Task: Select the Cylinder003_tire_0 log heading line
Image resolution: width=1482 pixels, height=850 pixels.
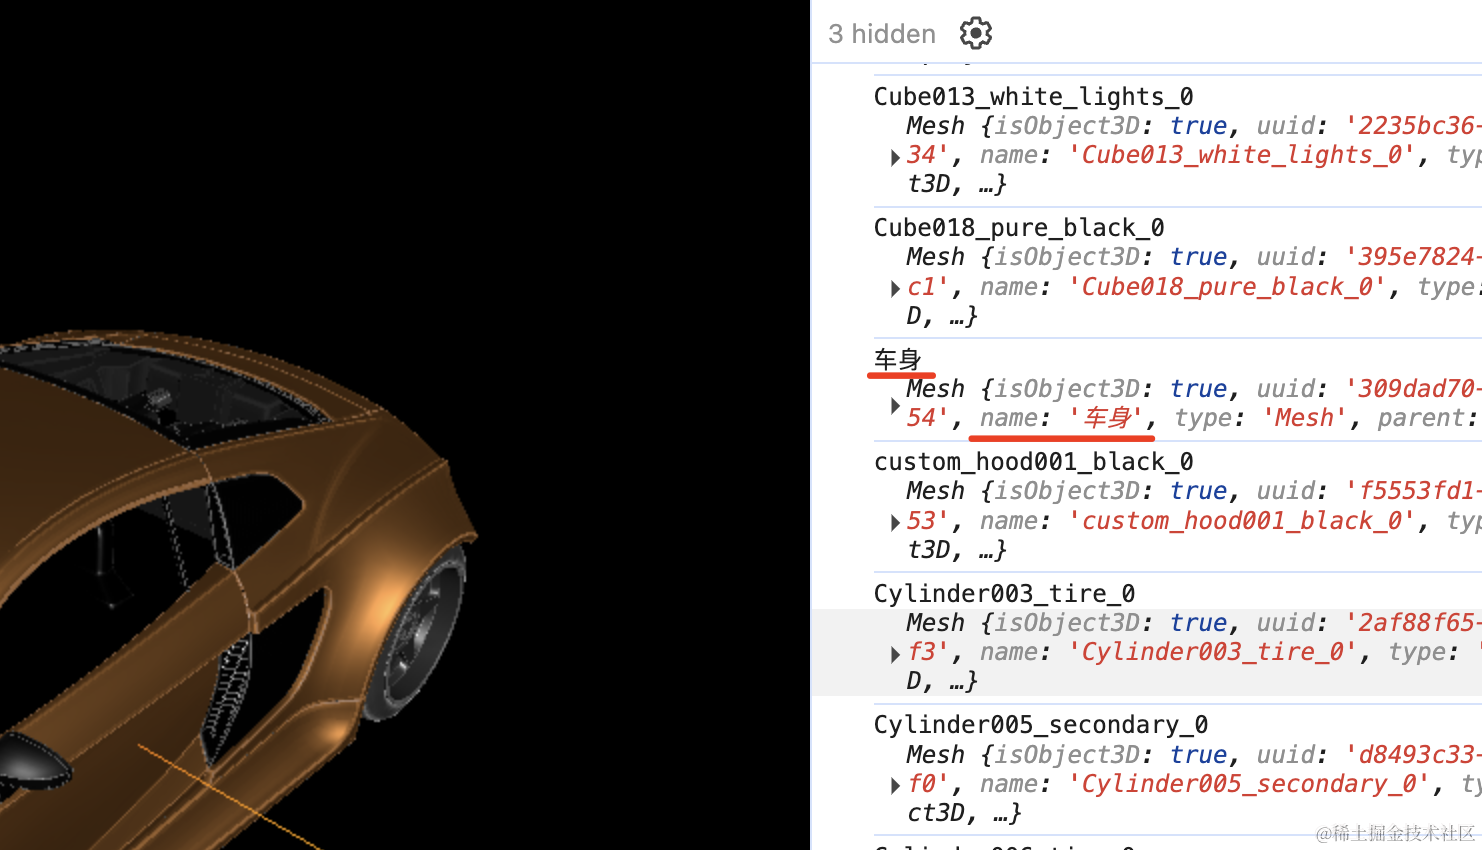Action: 1005,593
